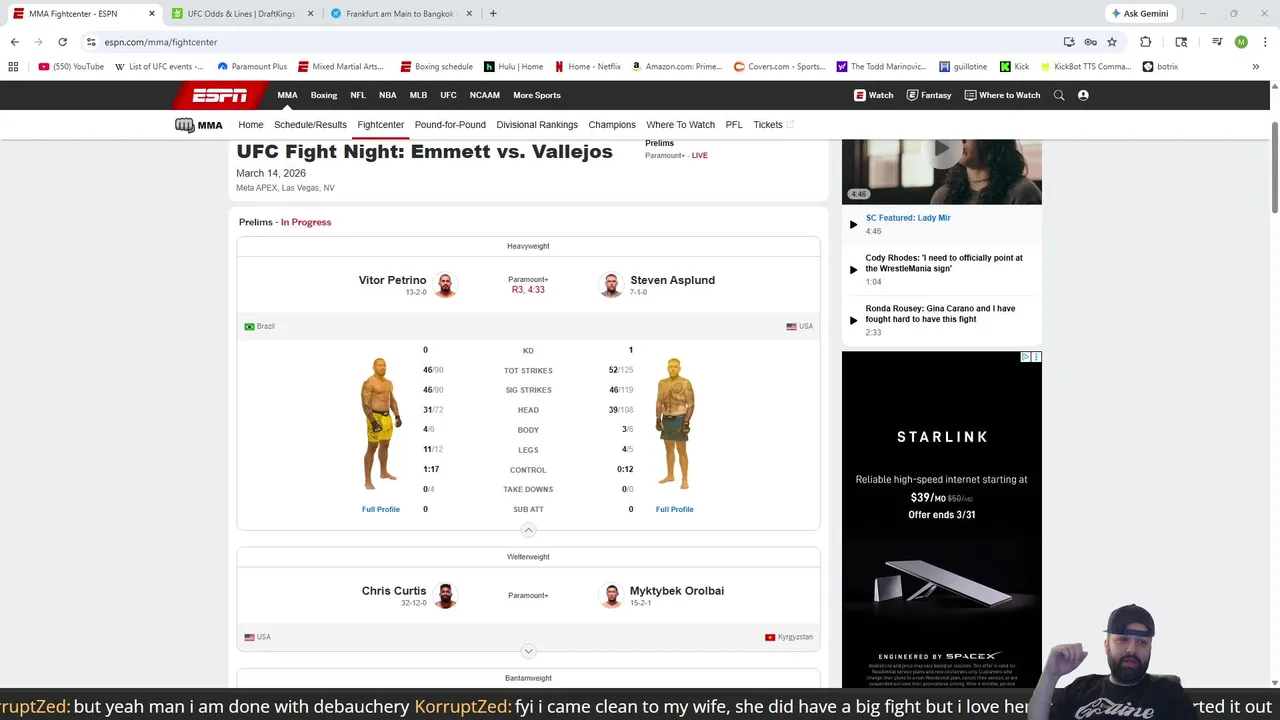This screenshot has width=1280, height=720.
Task: Click the Ask Gemini button
Action: (1139, 13)
